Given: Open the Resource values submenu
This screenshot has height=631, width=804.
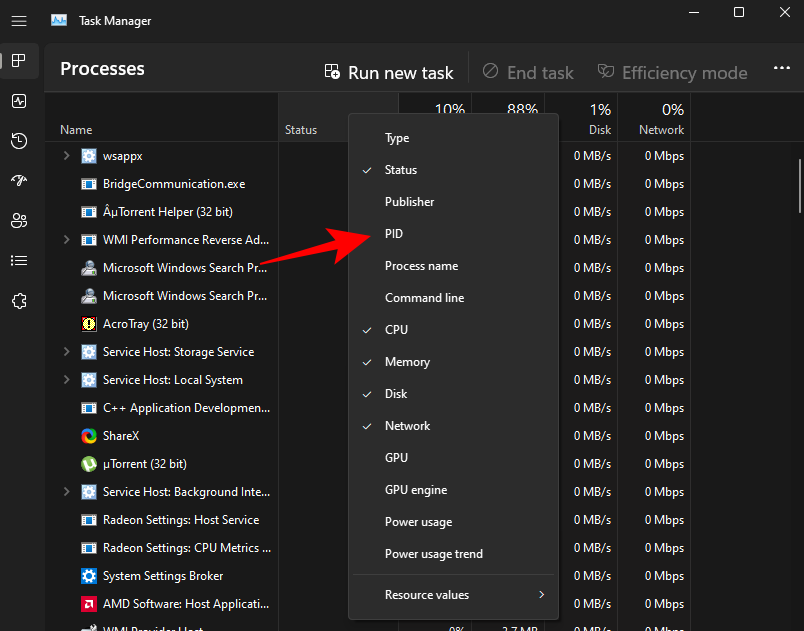Looking at the screenshot, I should click(x=427, y=594).
